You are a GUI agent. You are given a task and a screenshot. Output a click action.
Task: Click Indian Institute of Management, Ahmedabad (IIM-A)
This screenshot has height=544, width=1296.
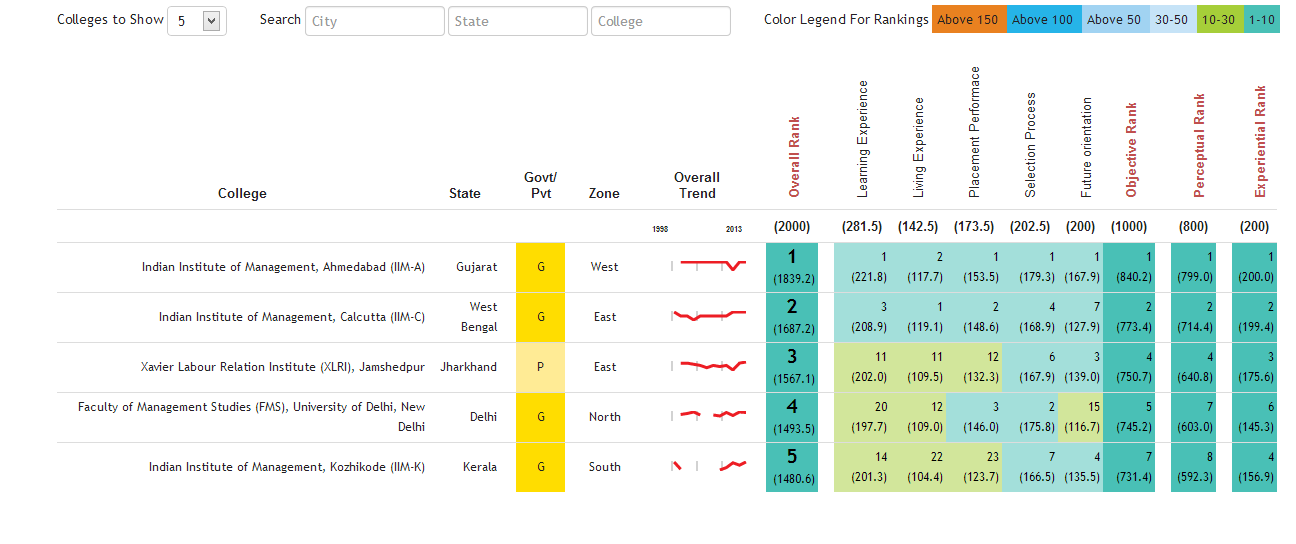tap(283, 267)
